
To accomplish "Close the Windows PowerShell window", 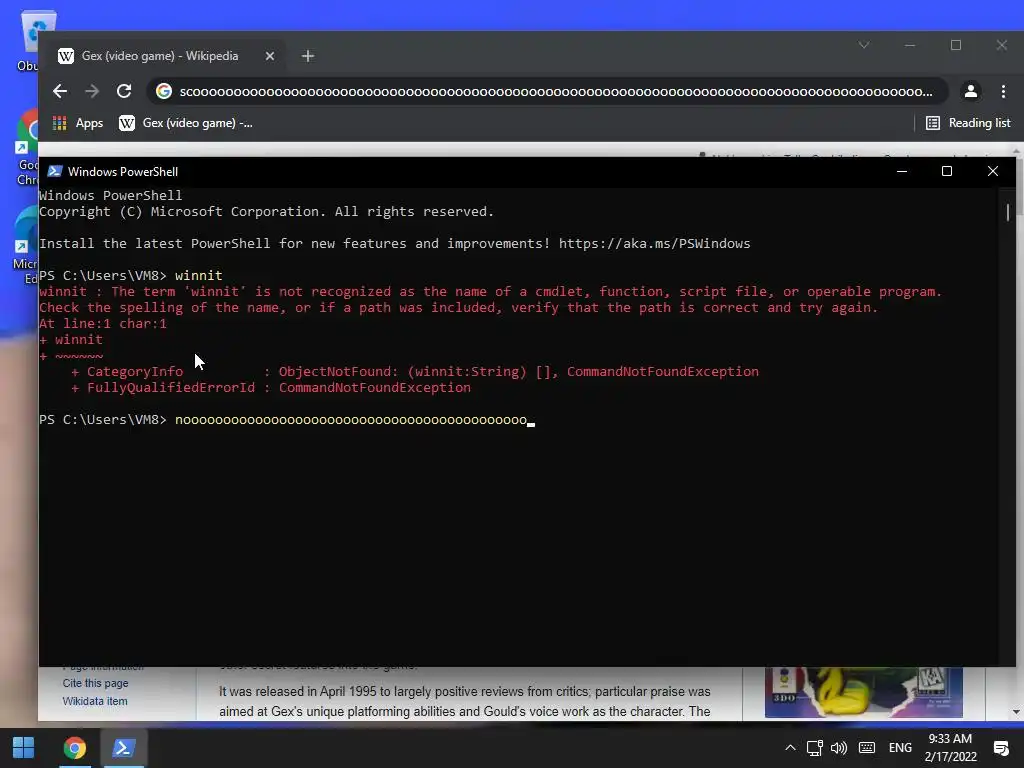I will click(x=993, y=171).
